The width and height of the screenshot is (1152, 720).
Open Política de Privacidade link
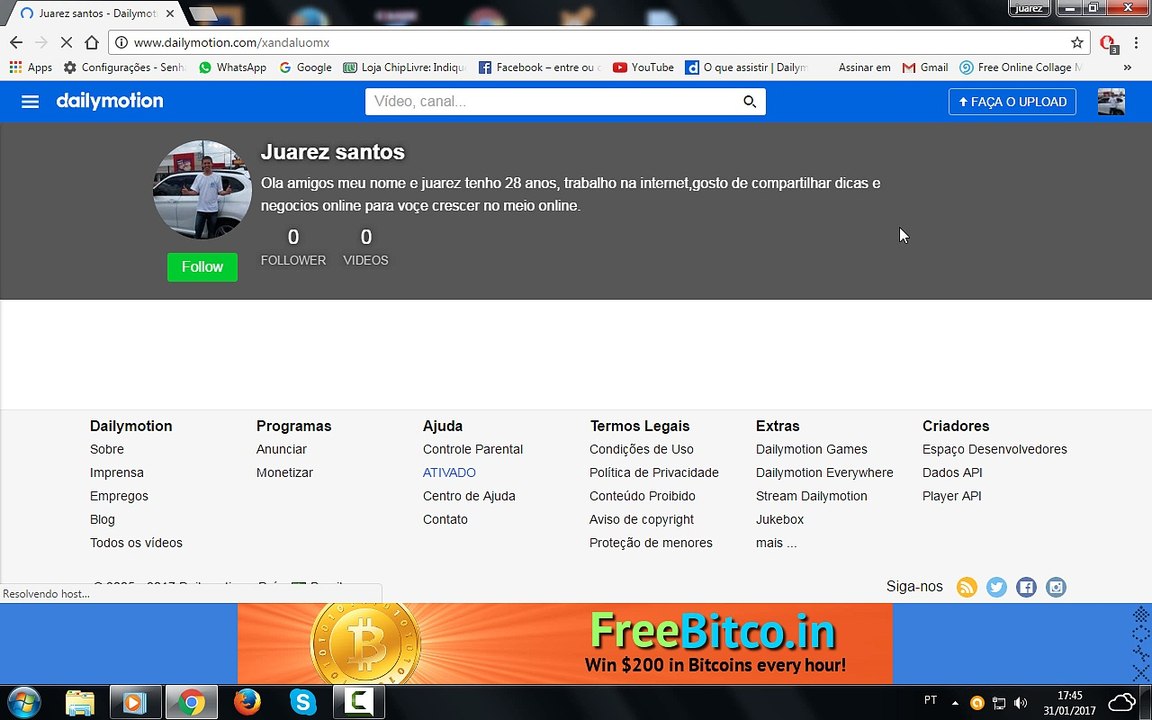click(x=654, y=472)
